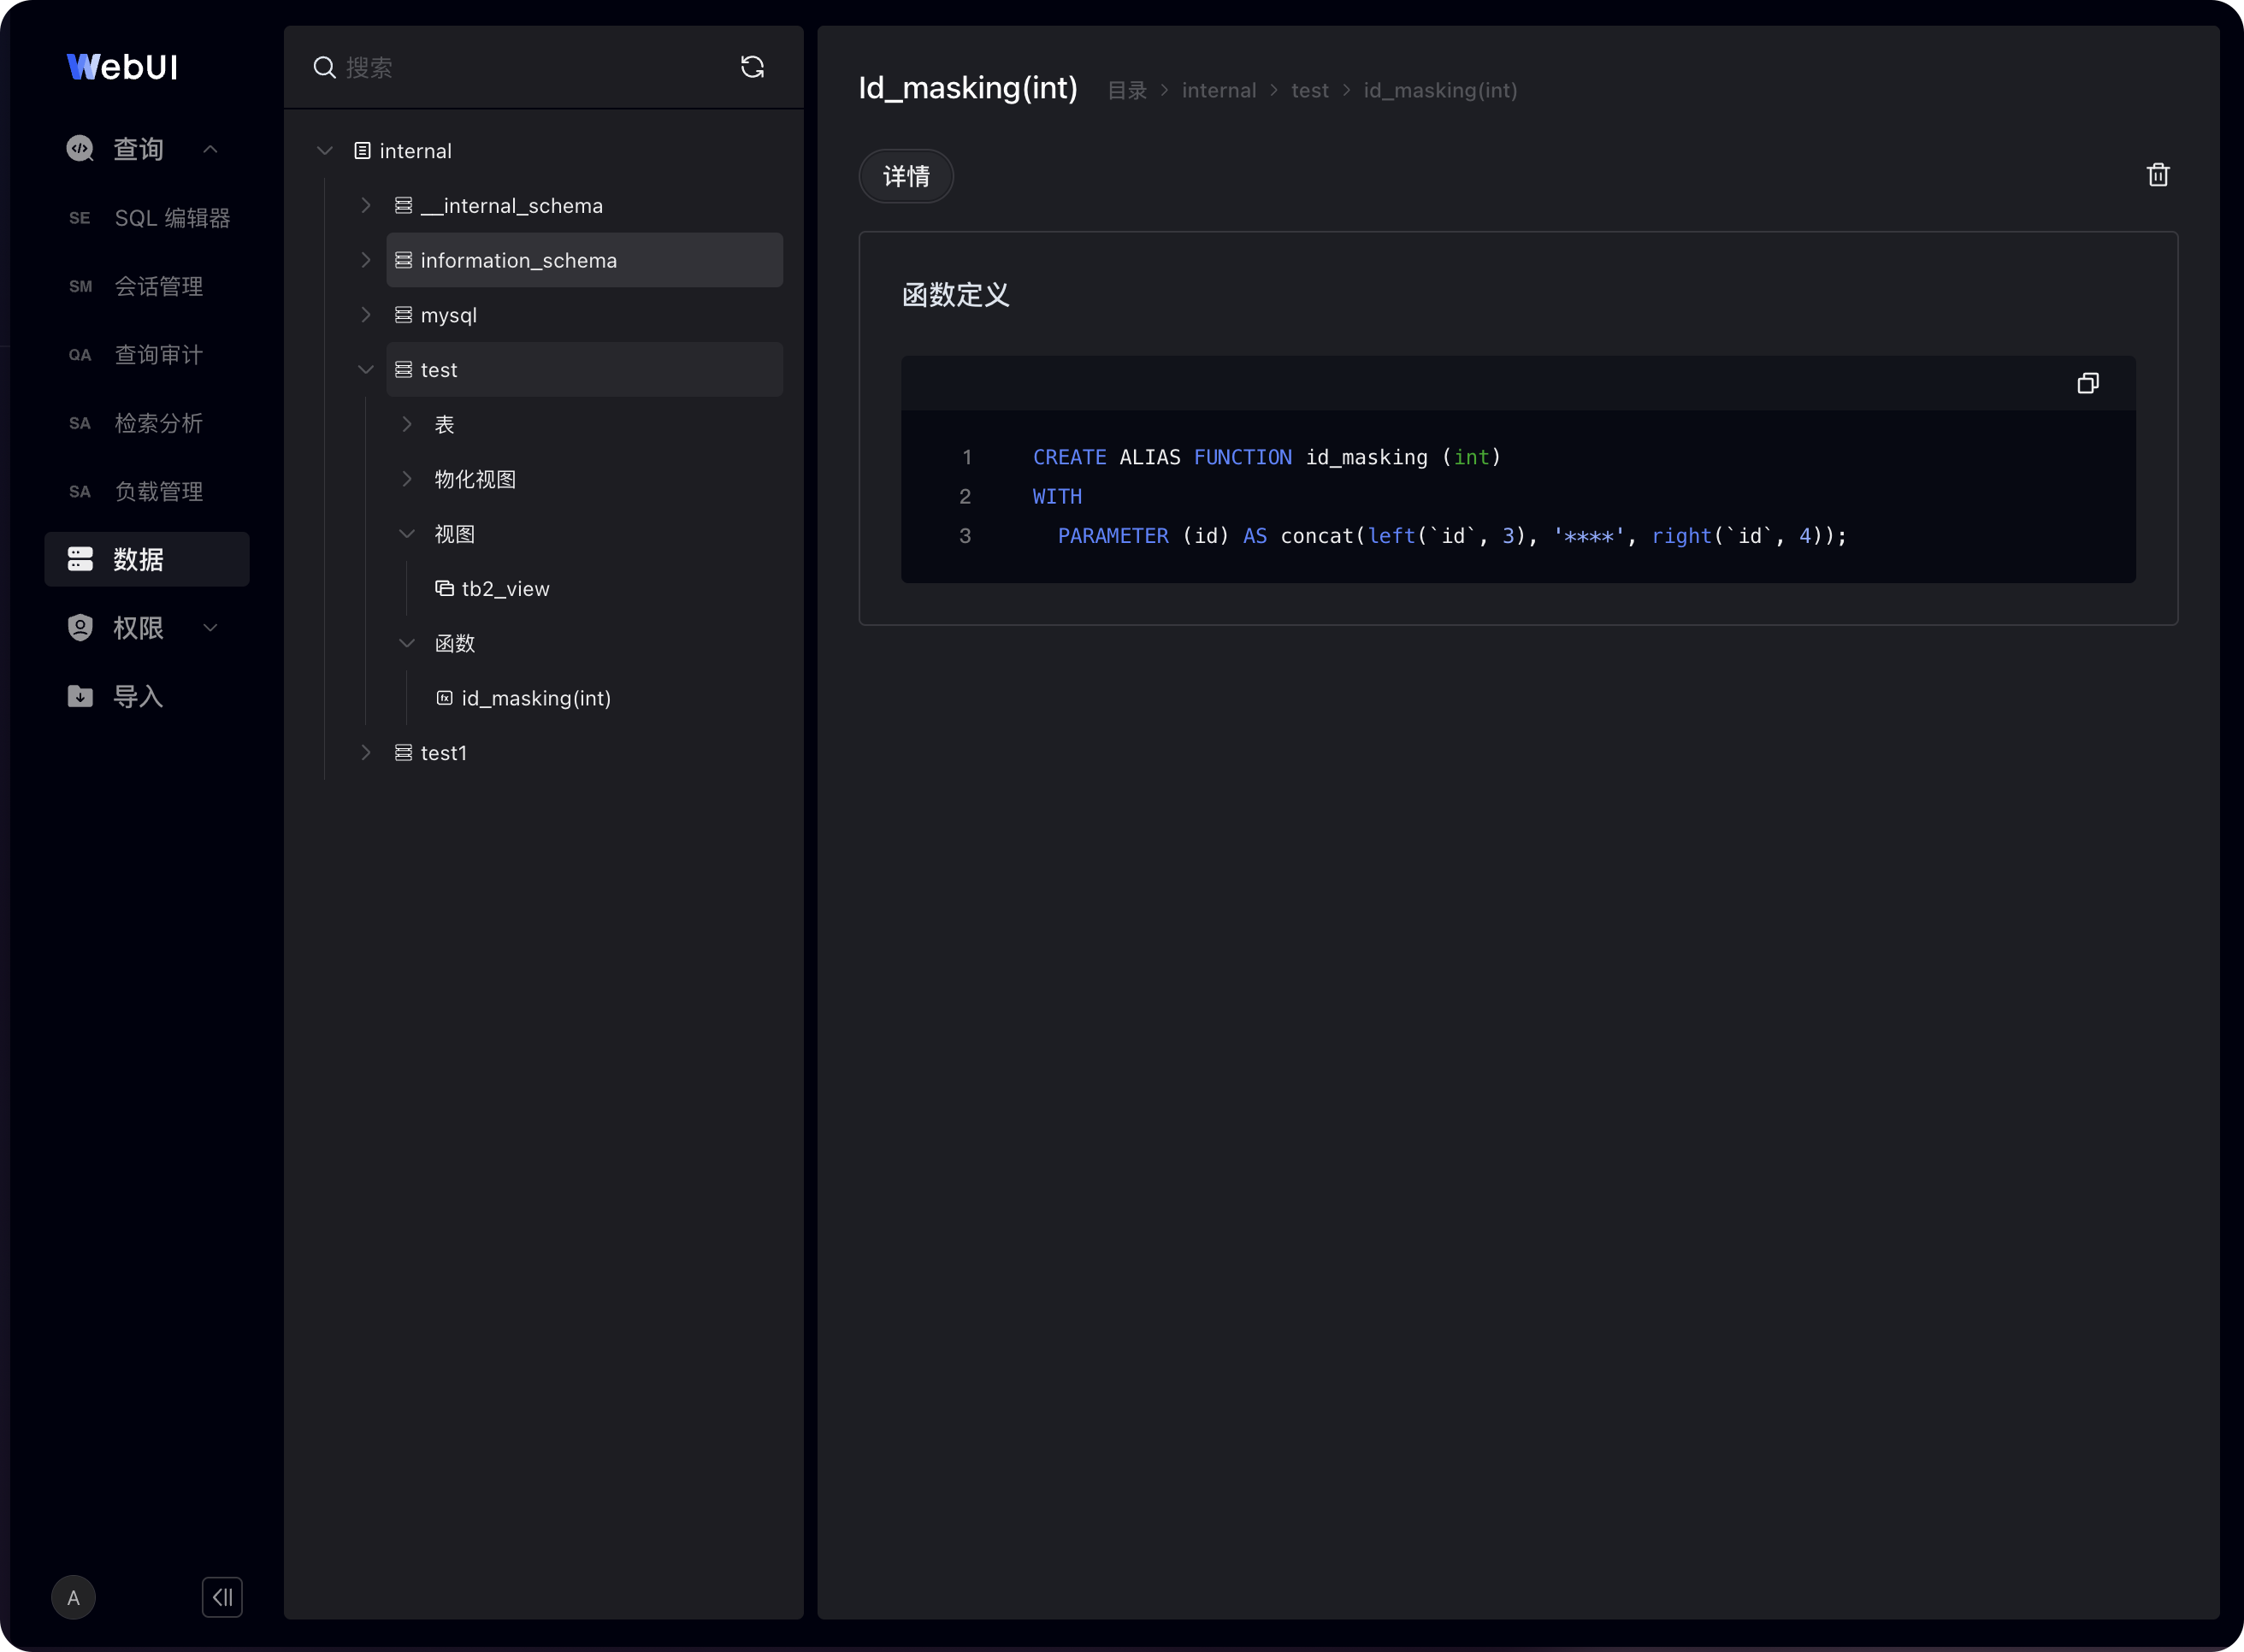
Task: Click the __internal_schema database icon
Action: click(403, 205)
